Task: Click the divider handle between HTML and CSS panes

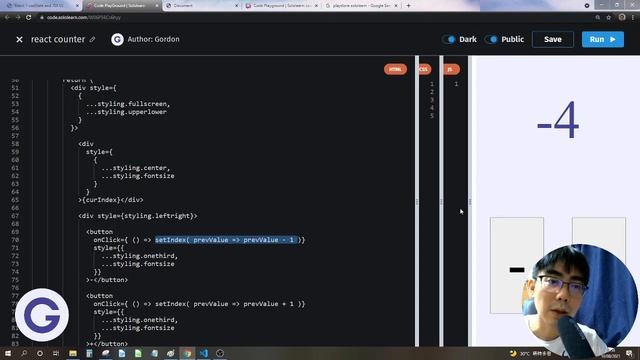Action: click(x=417, y=202)
